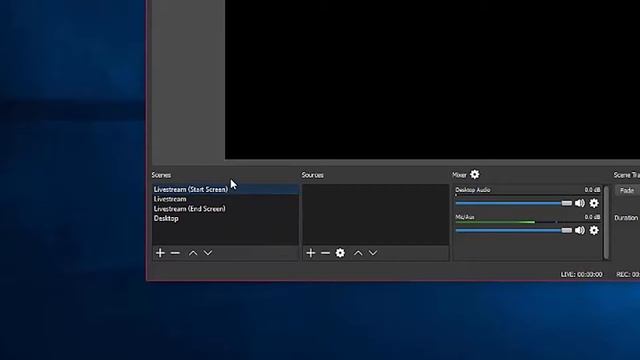
Task: Select the Livestream scene
Action: pyautogui.click(x=225, y=199)
